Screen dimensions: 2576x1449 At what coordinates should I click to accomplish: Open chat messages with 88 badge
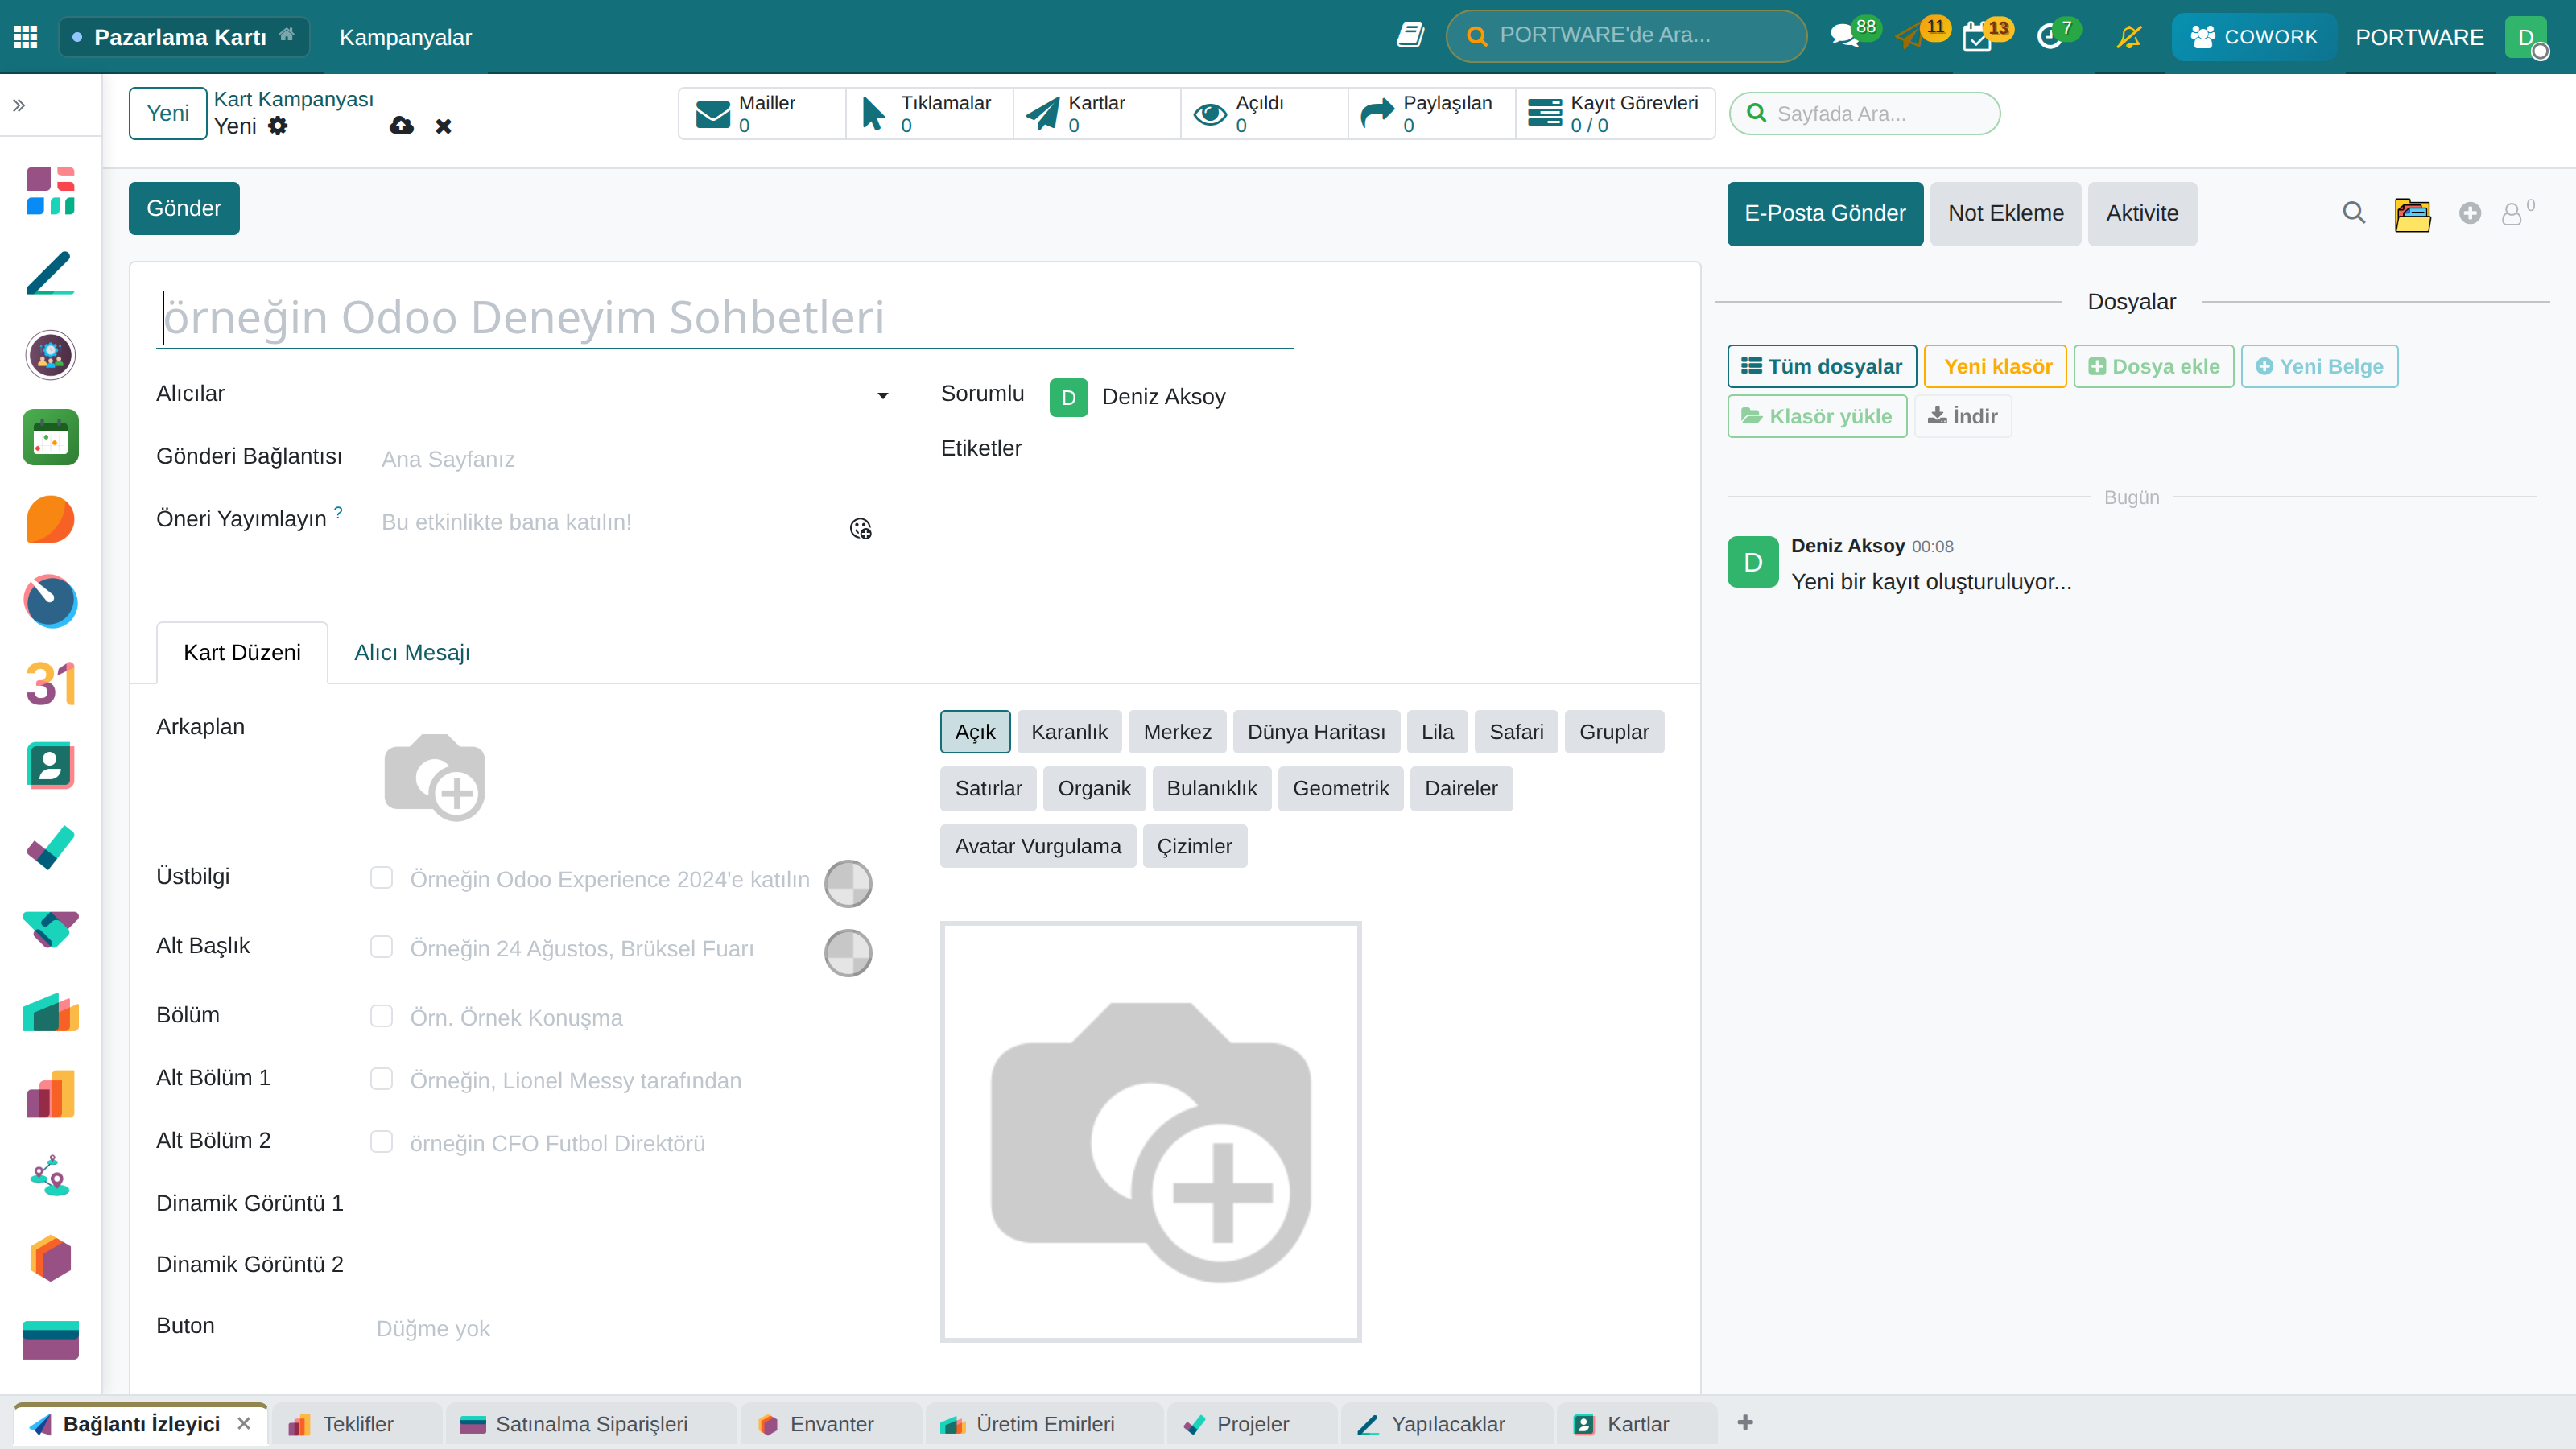click(x=1845, y=37)
